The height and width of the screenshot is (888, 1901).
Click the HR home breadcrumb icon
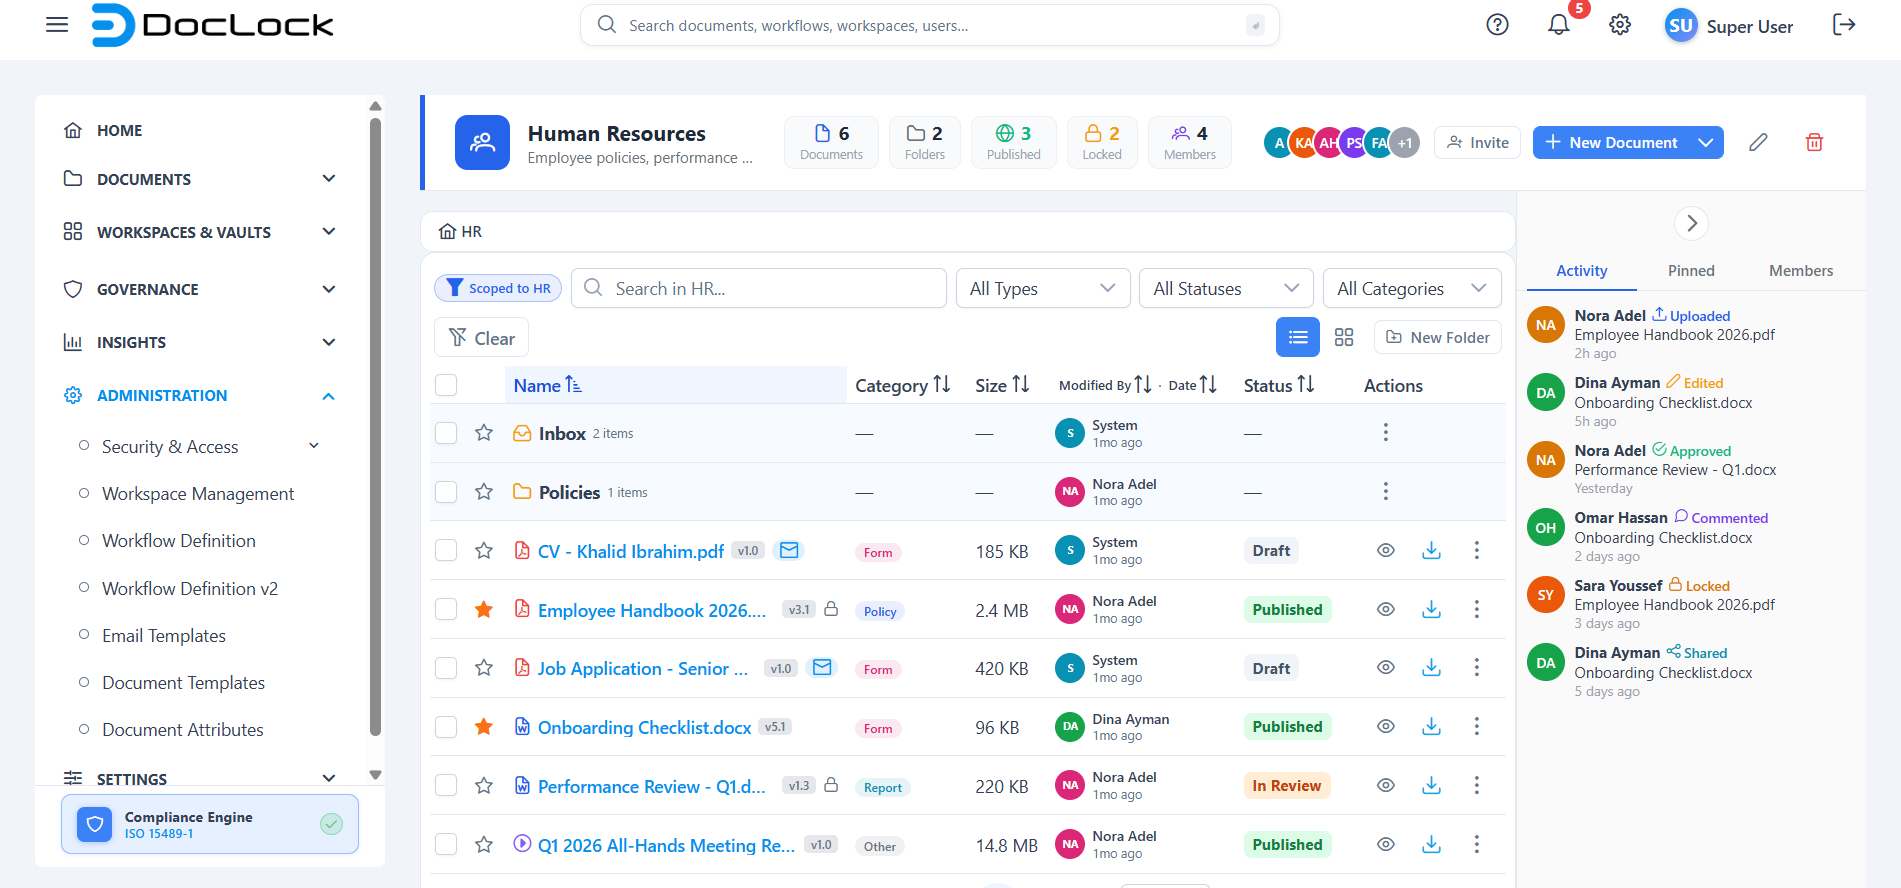click(447, 231)
